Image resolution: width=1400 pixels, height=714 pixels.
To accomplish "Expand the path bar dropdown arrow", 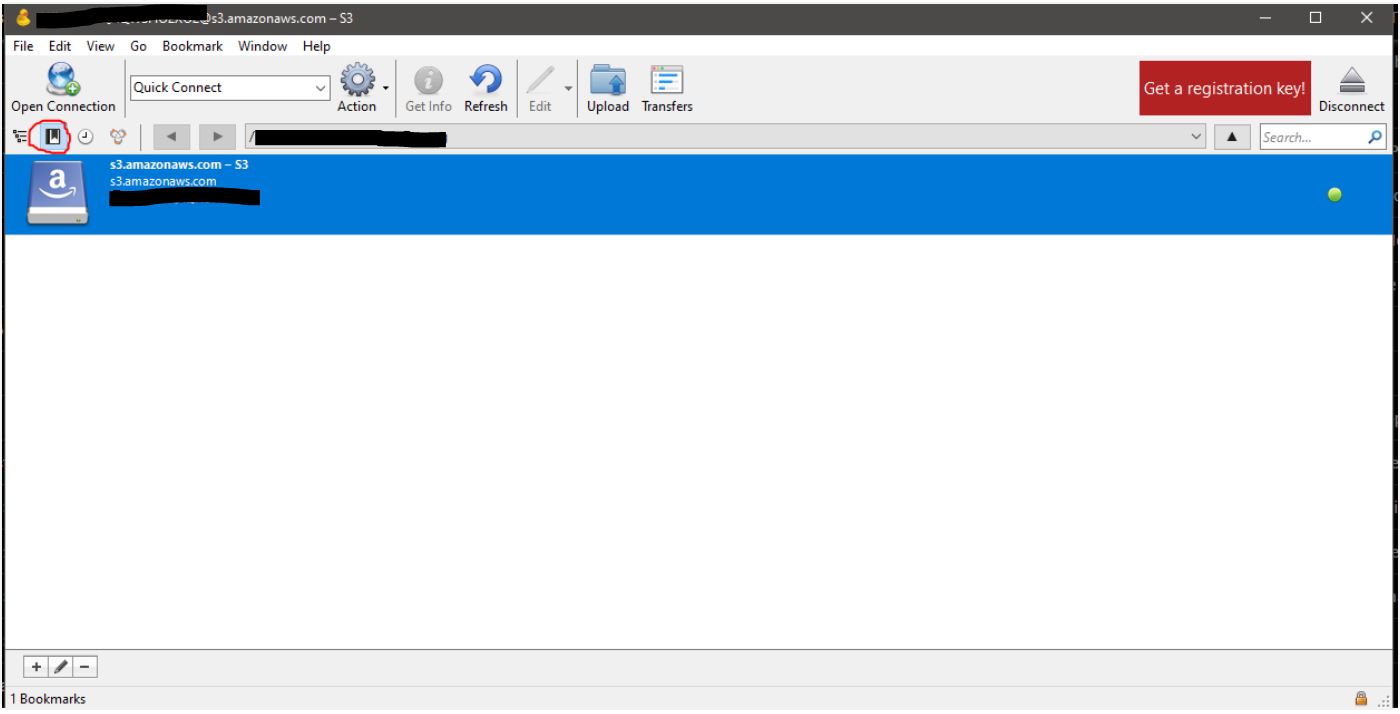I will pos(1199,135).
